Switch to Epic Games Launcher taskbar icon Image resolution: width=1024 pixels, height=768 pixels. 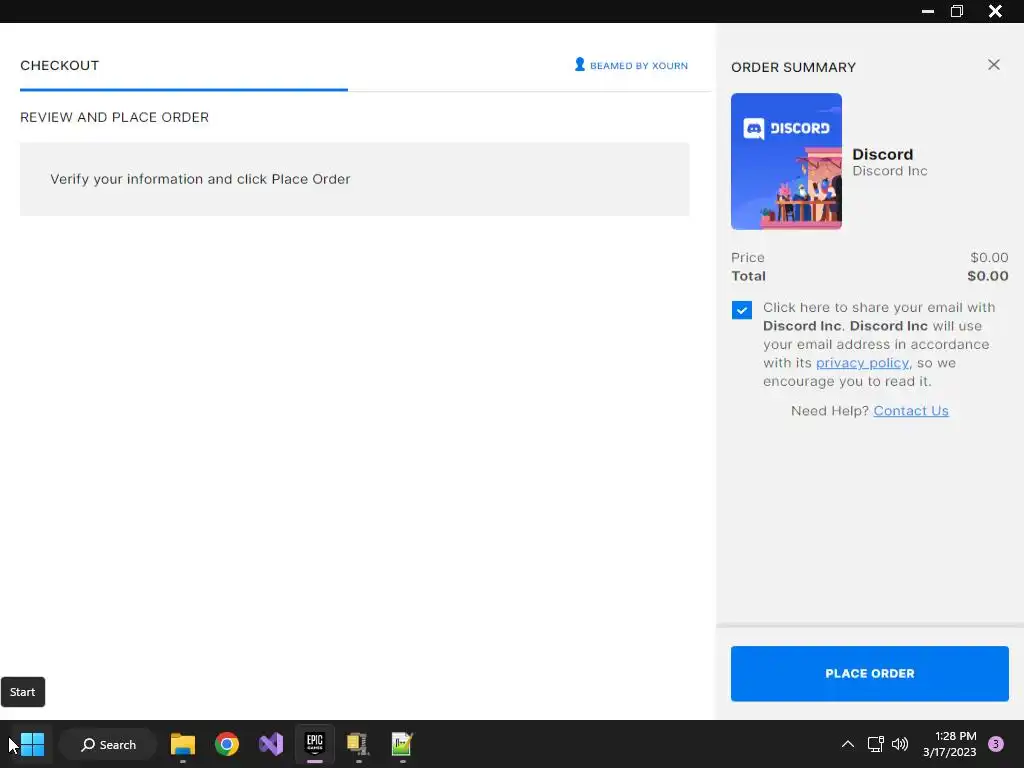315,743
